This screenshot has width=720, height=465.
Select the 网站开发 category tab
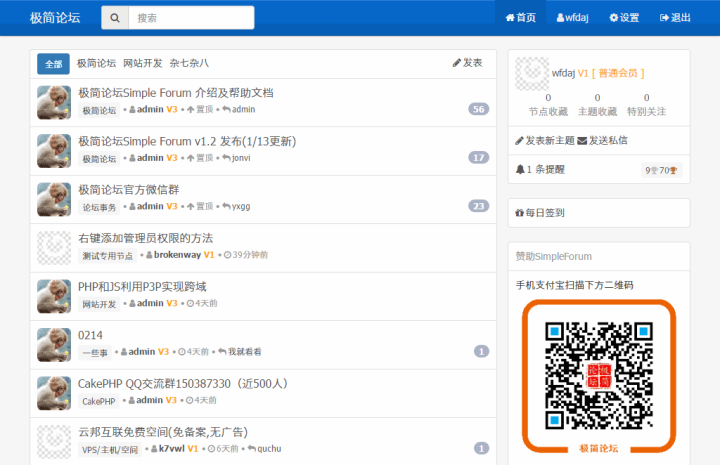(x=143, y=63)
